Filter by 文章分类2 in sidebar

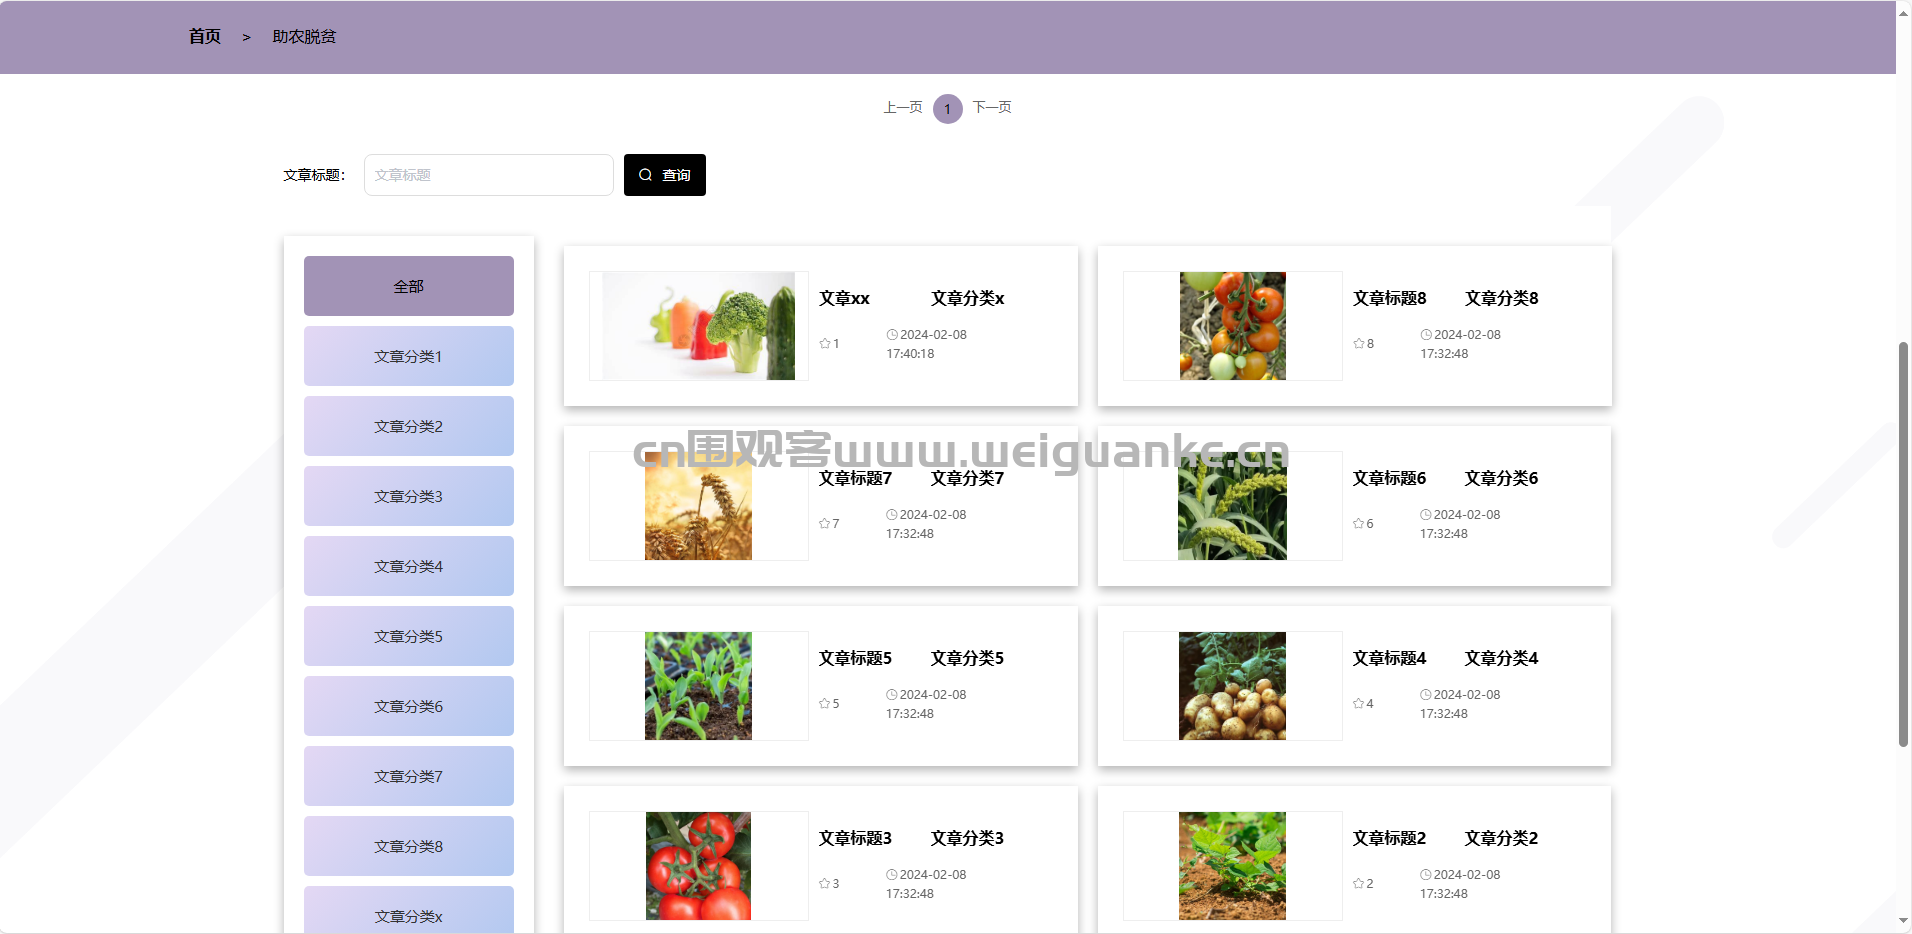pyautogui.click(x=409, y=426)
